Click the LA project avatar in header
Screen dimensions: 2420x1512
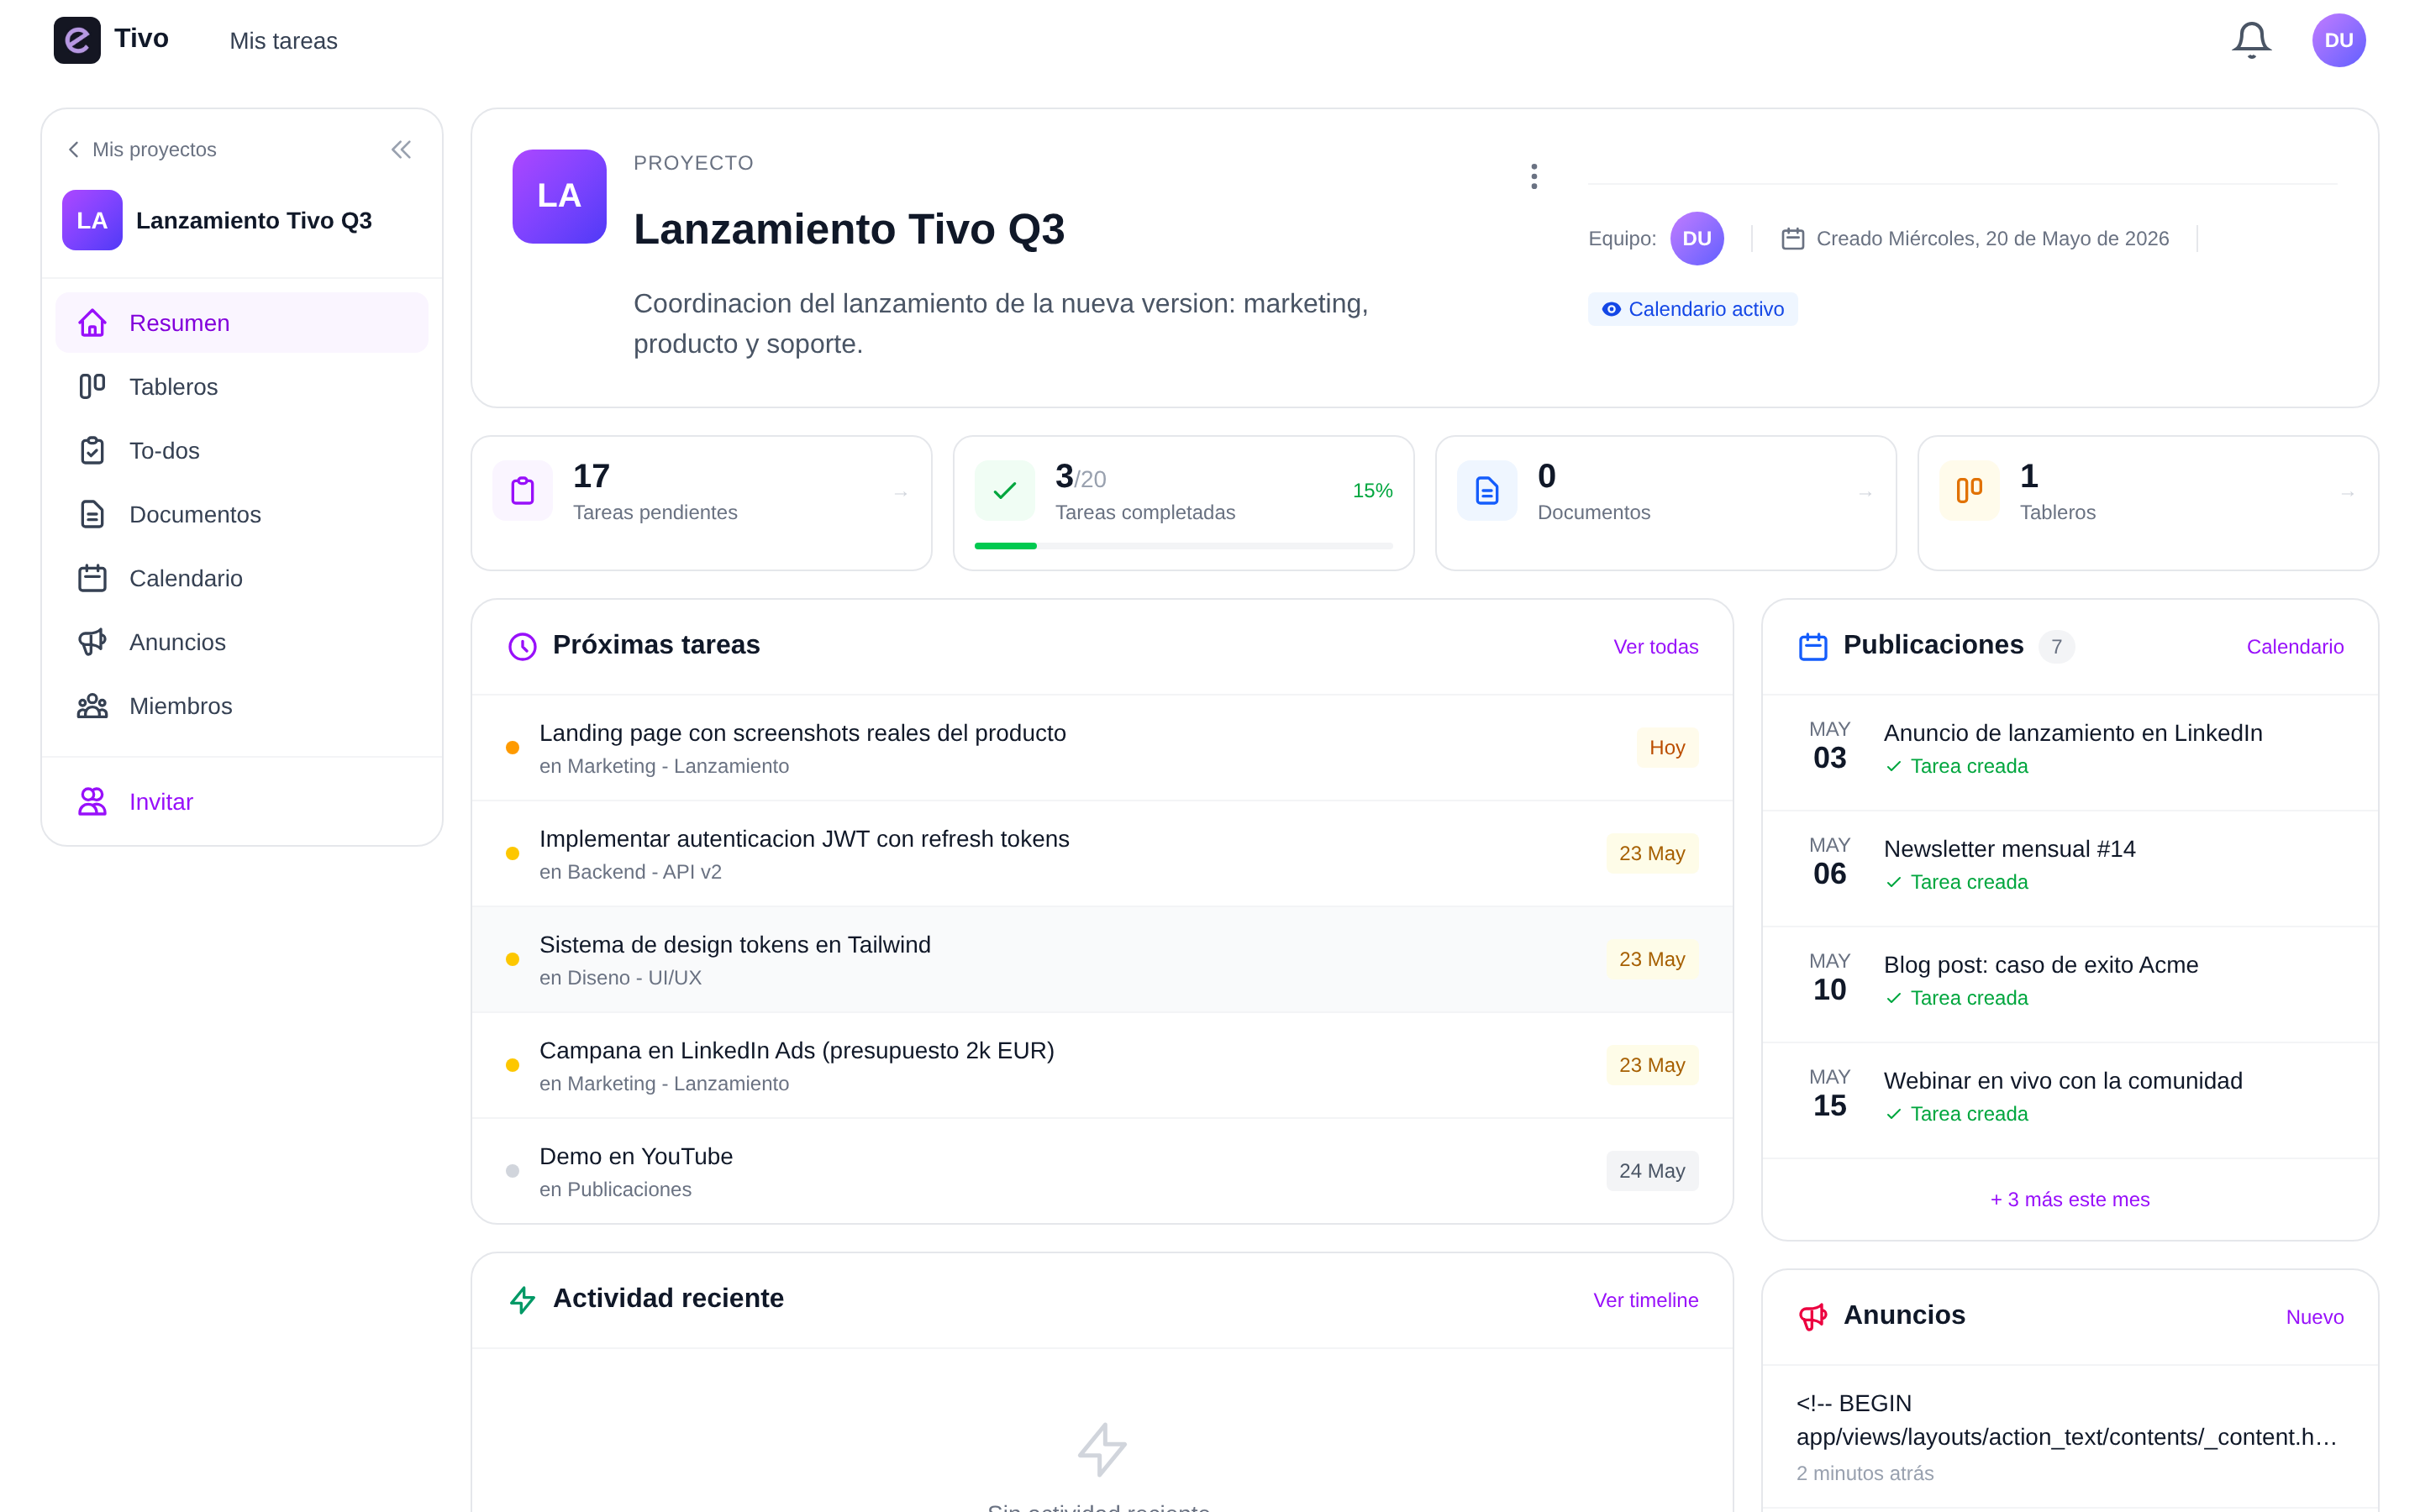click(559, 196)
